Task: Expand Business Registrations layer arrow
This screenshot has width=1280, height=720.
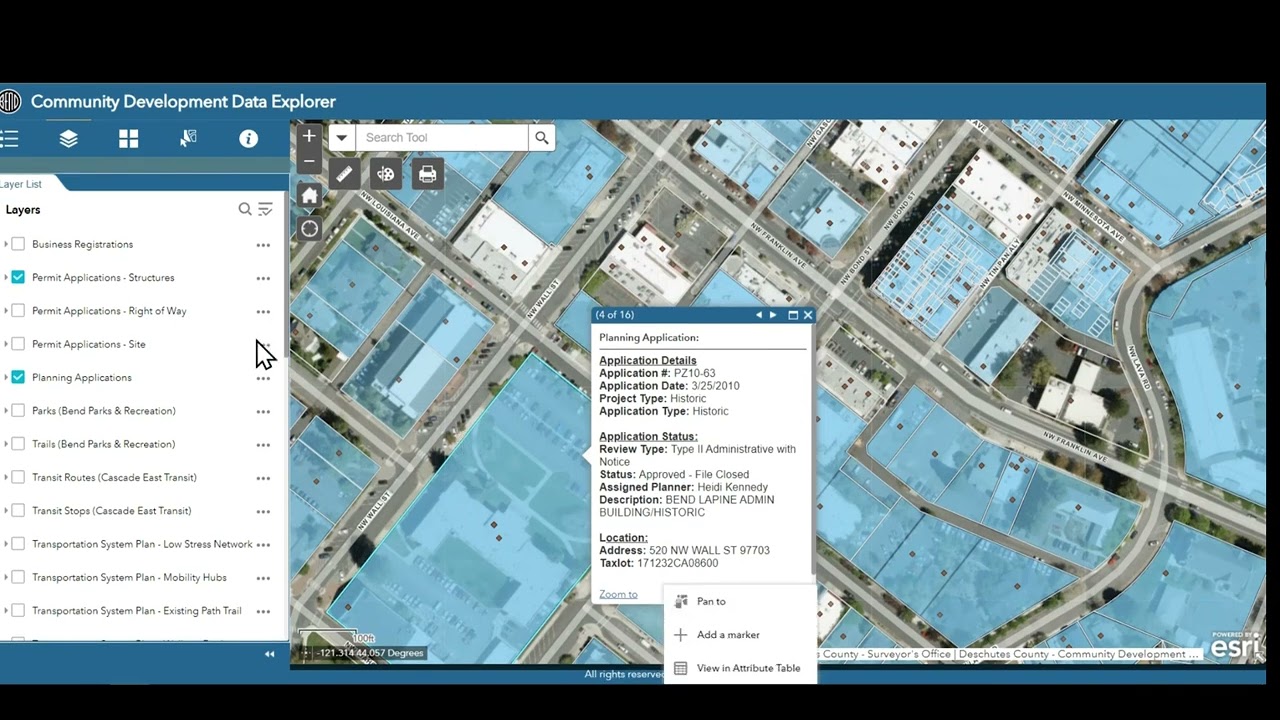Action: click(x=6, y=244)
